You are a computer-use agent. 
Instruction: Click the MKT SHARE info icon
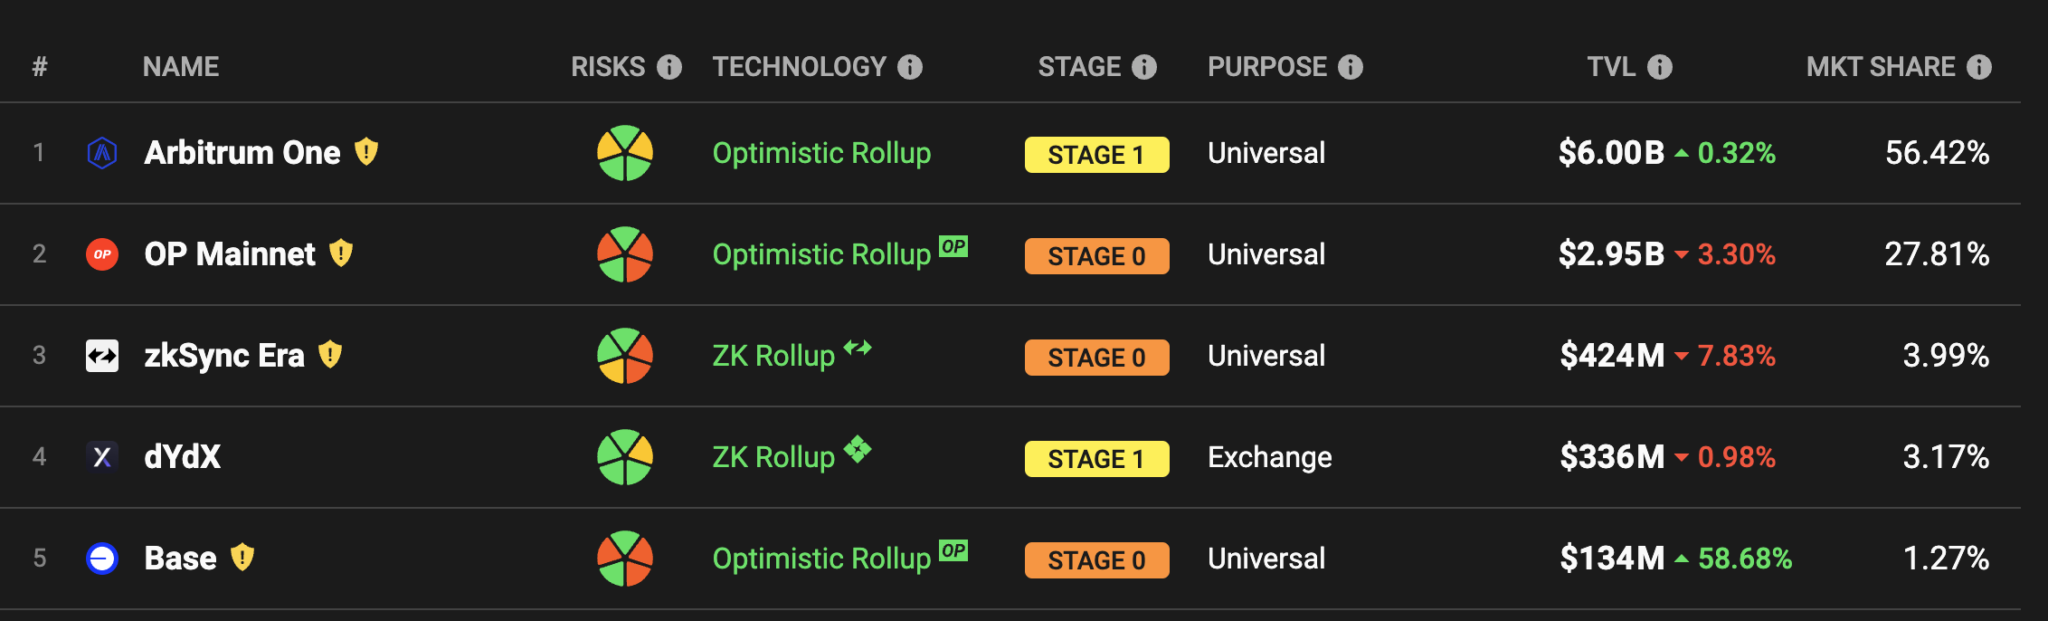[1979, 67]
